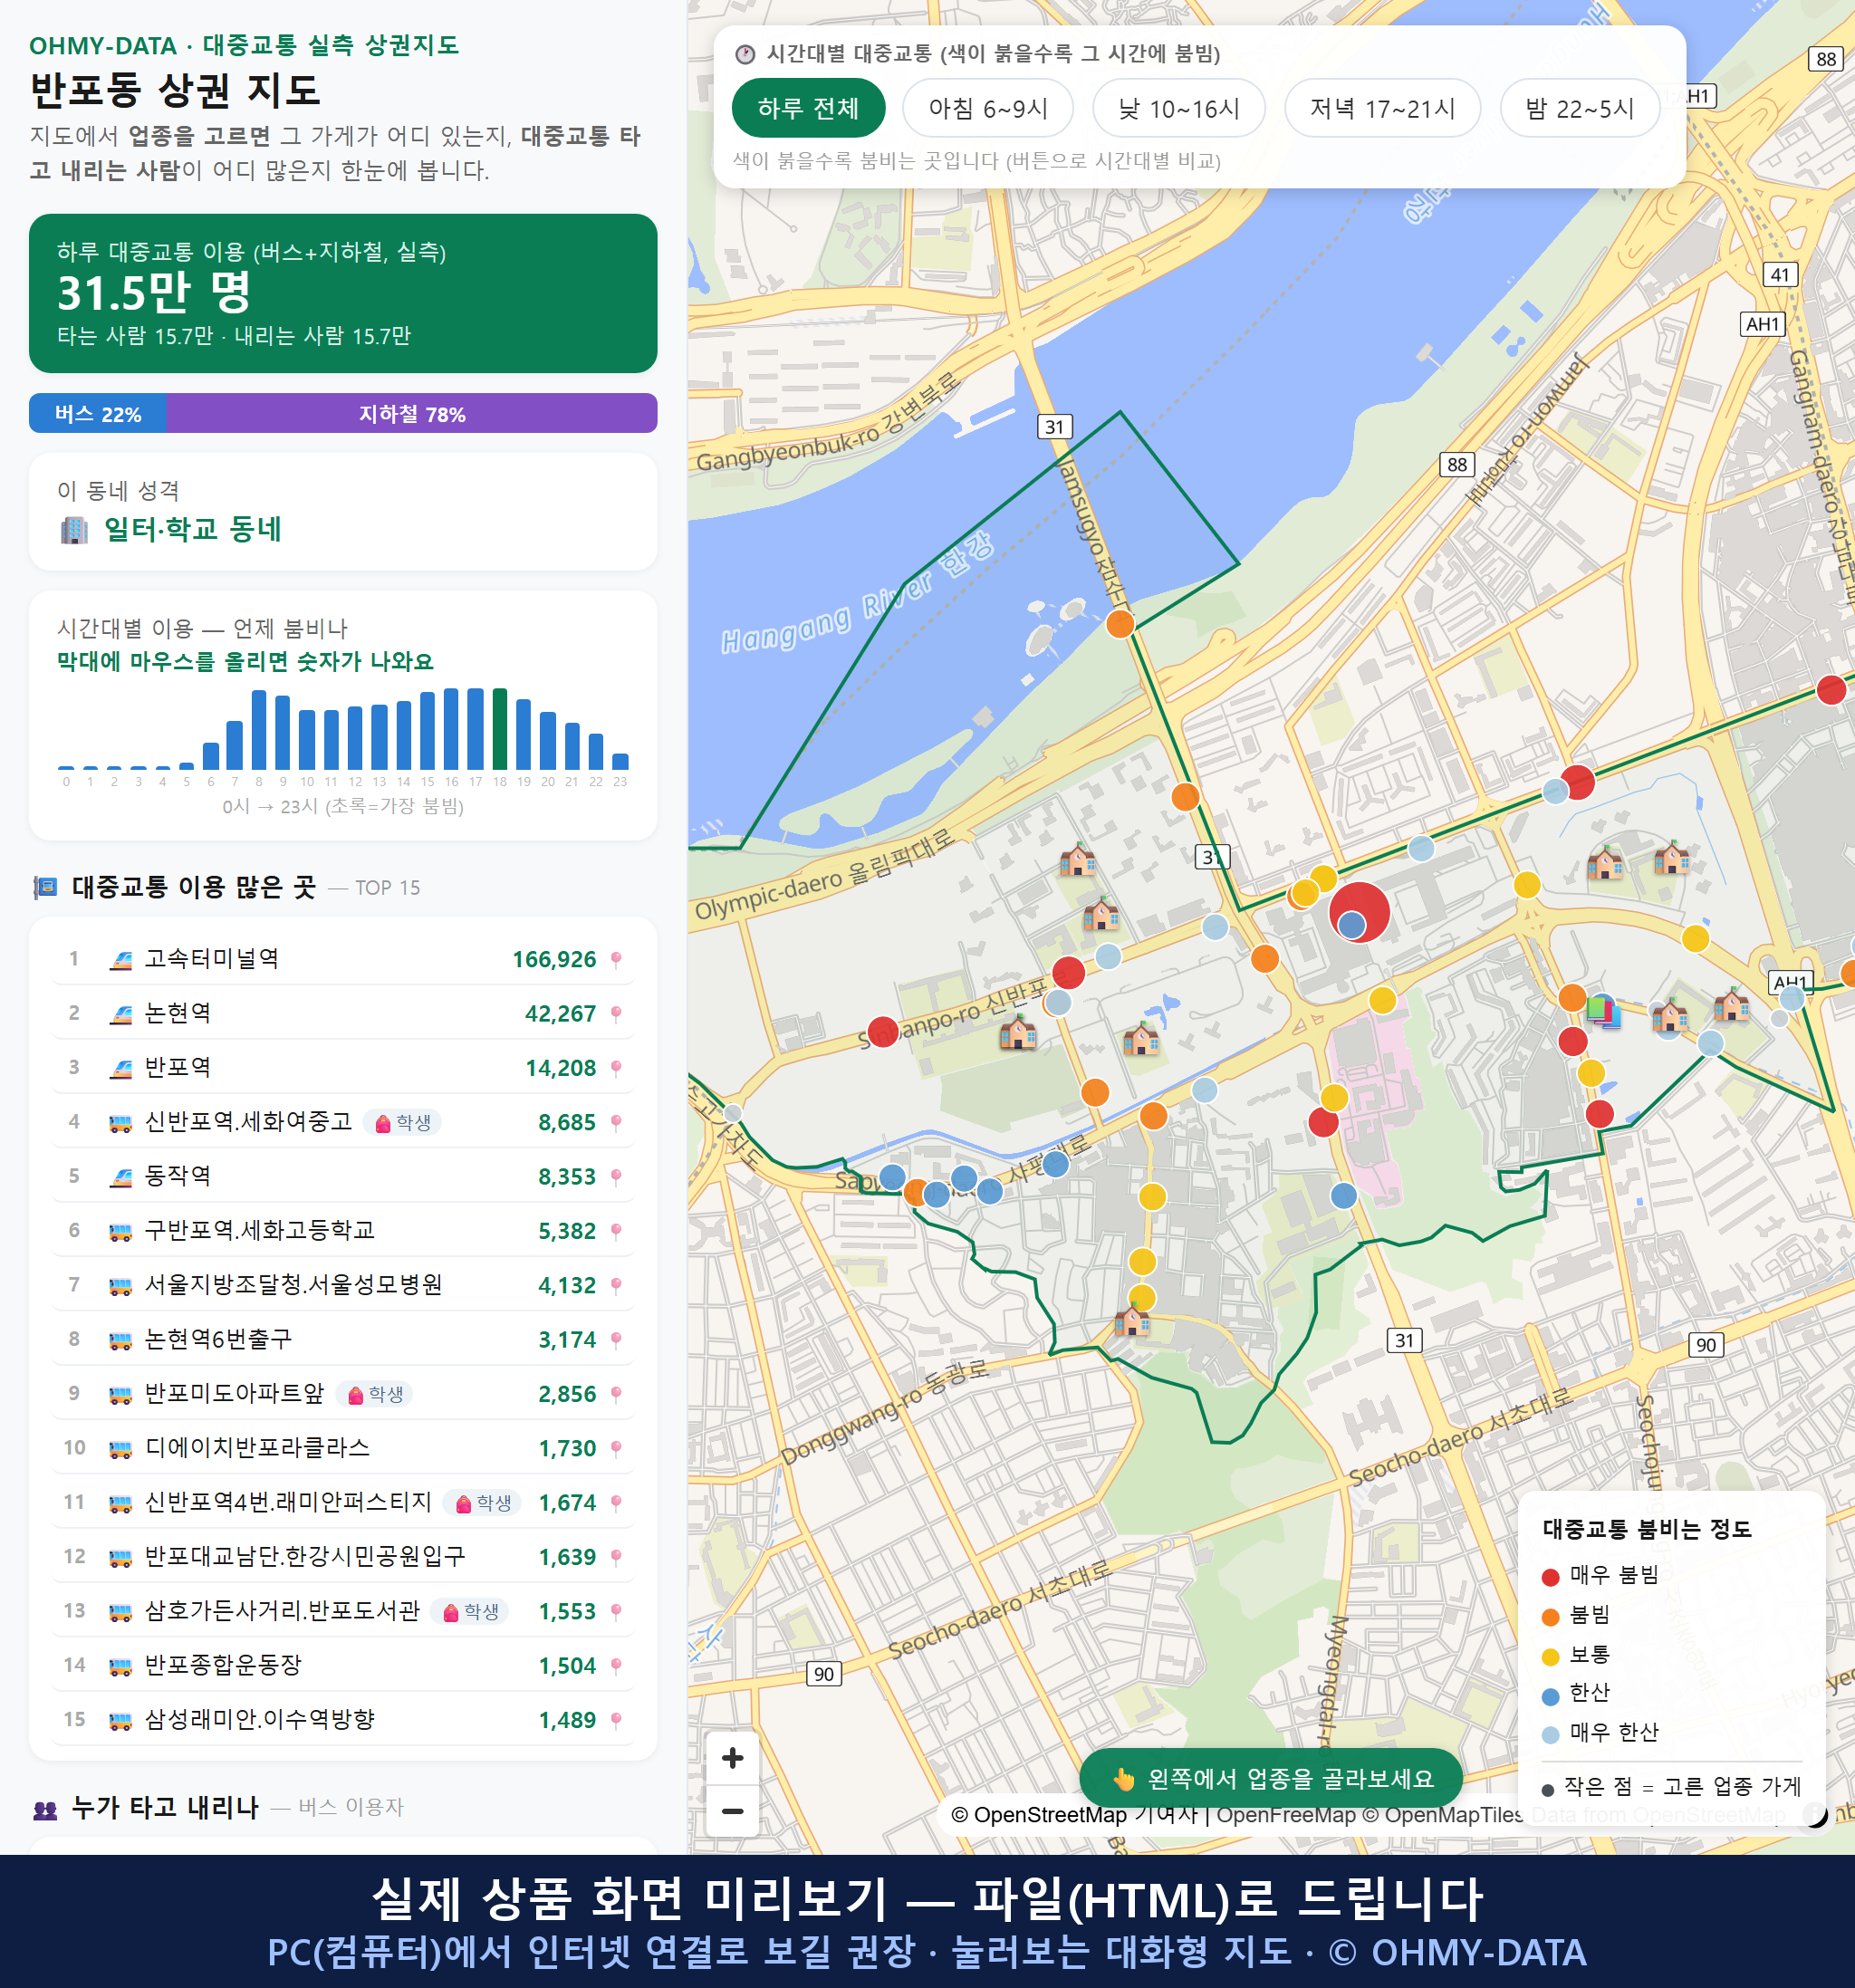Click the subway icon of 고속터미널역 row
This screenshot has height=1988, width=1855.
click(121, 960)
